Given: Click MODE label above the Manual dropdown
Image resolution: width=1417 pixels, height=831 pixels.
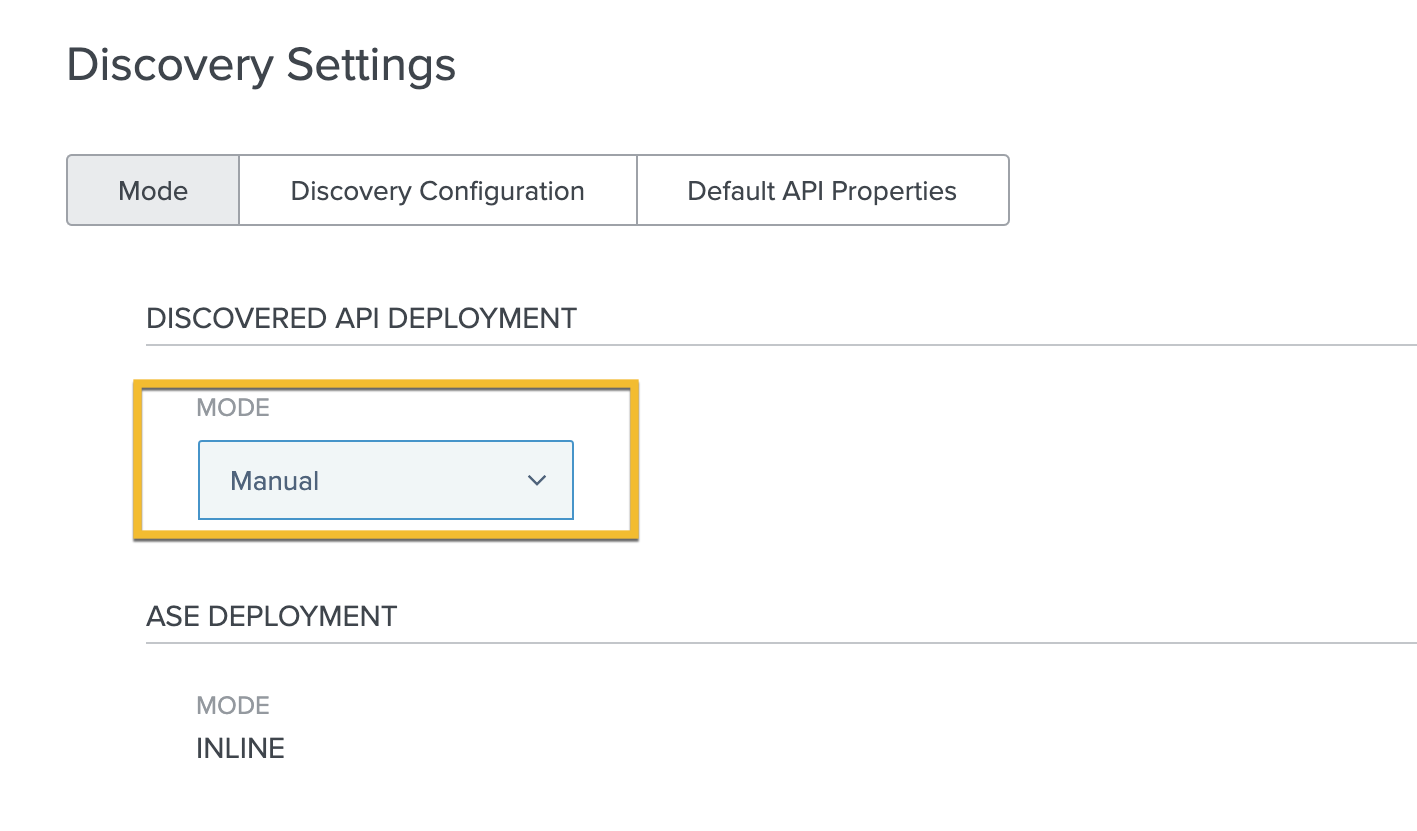Looking at the screenshot, I should tap(233, 408).
